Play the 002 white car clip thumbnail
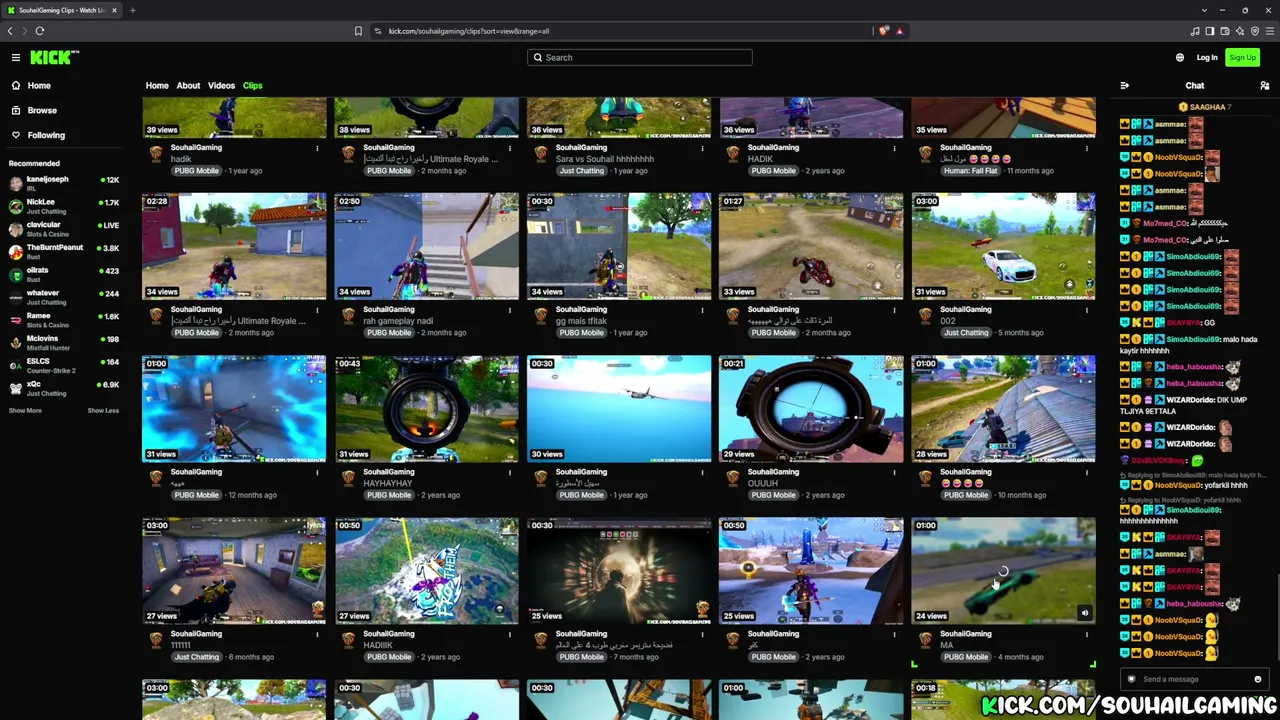This screenshot has width=1280, height=720. (1003, 246)
